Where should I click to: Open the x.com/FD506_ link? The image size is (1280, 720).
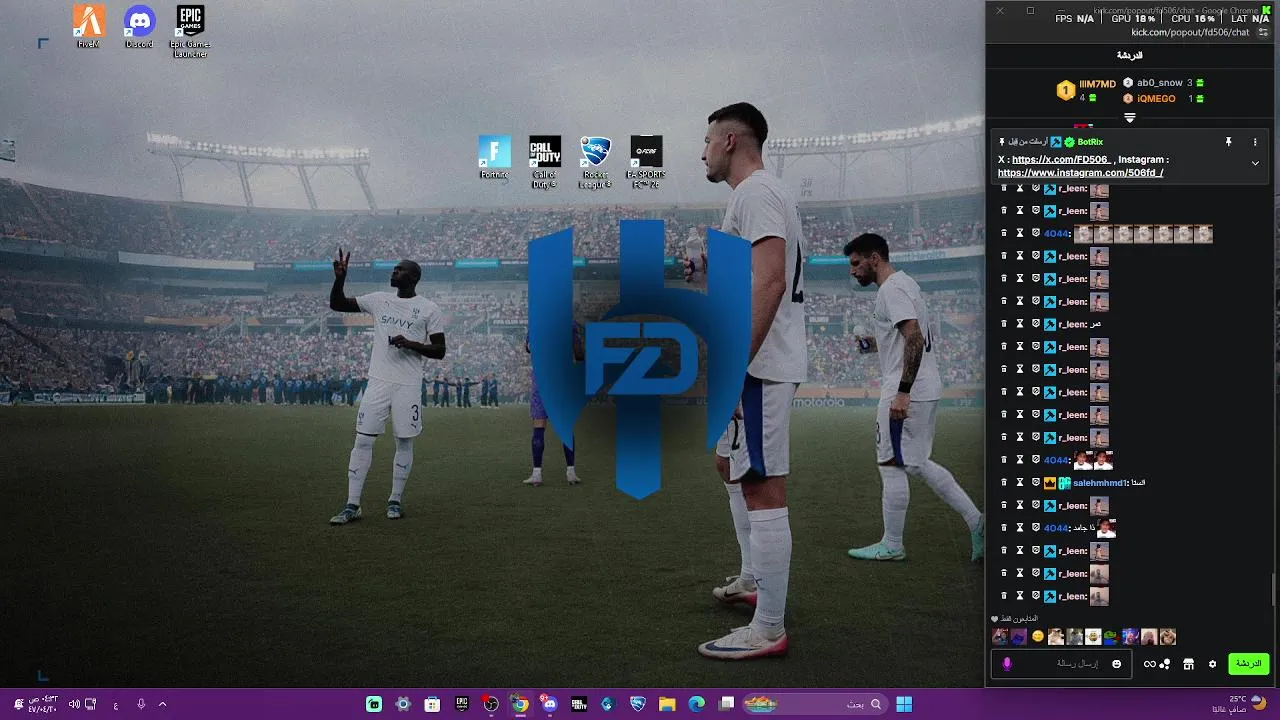(1060, 159)
